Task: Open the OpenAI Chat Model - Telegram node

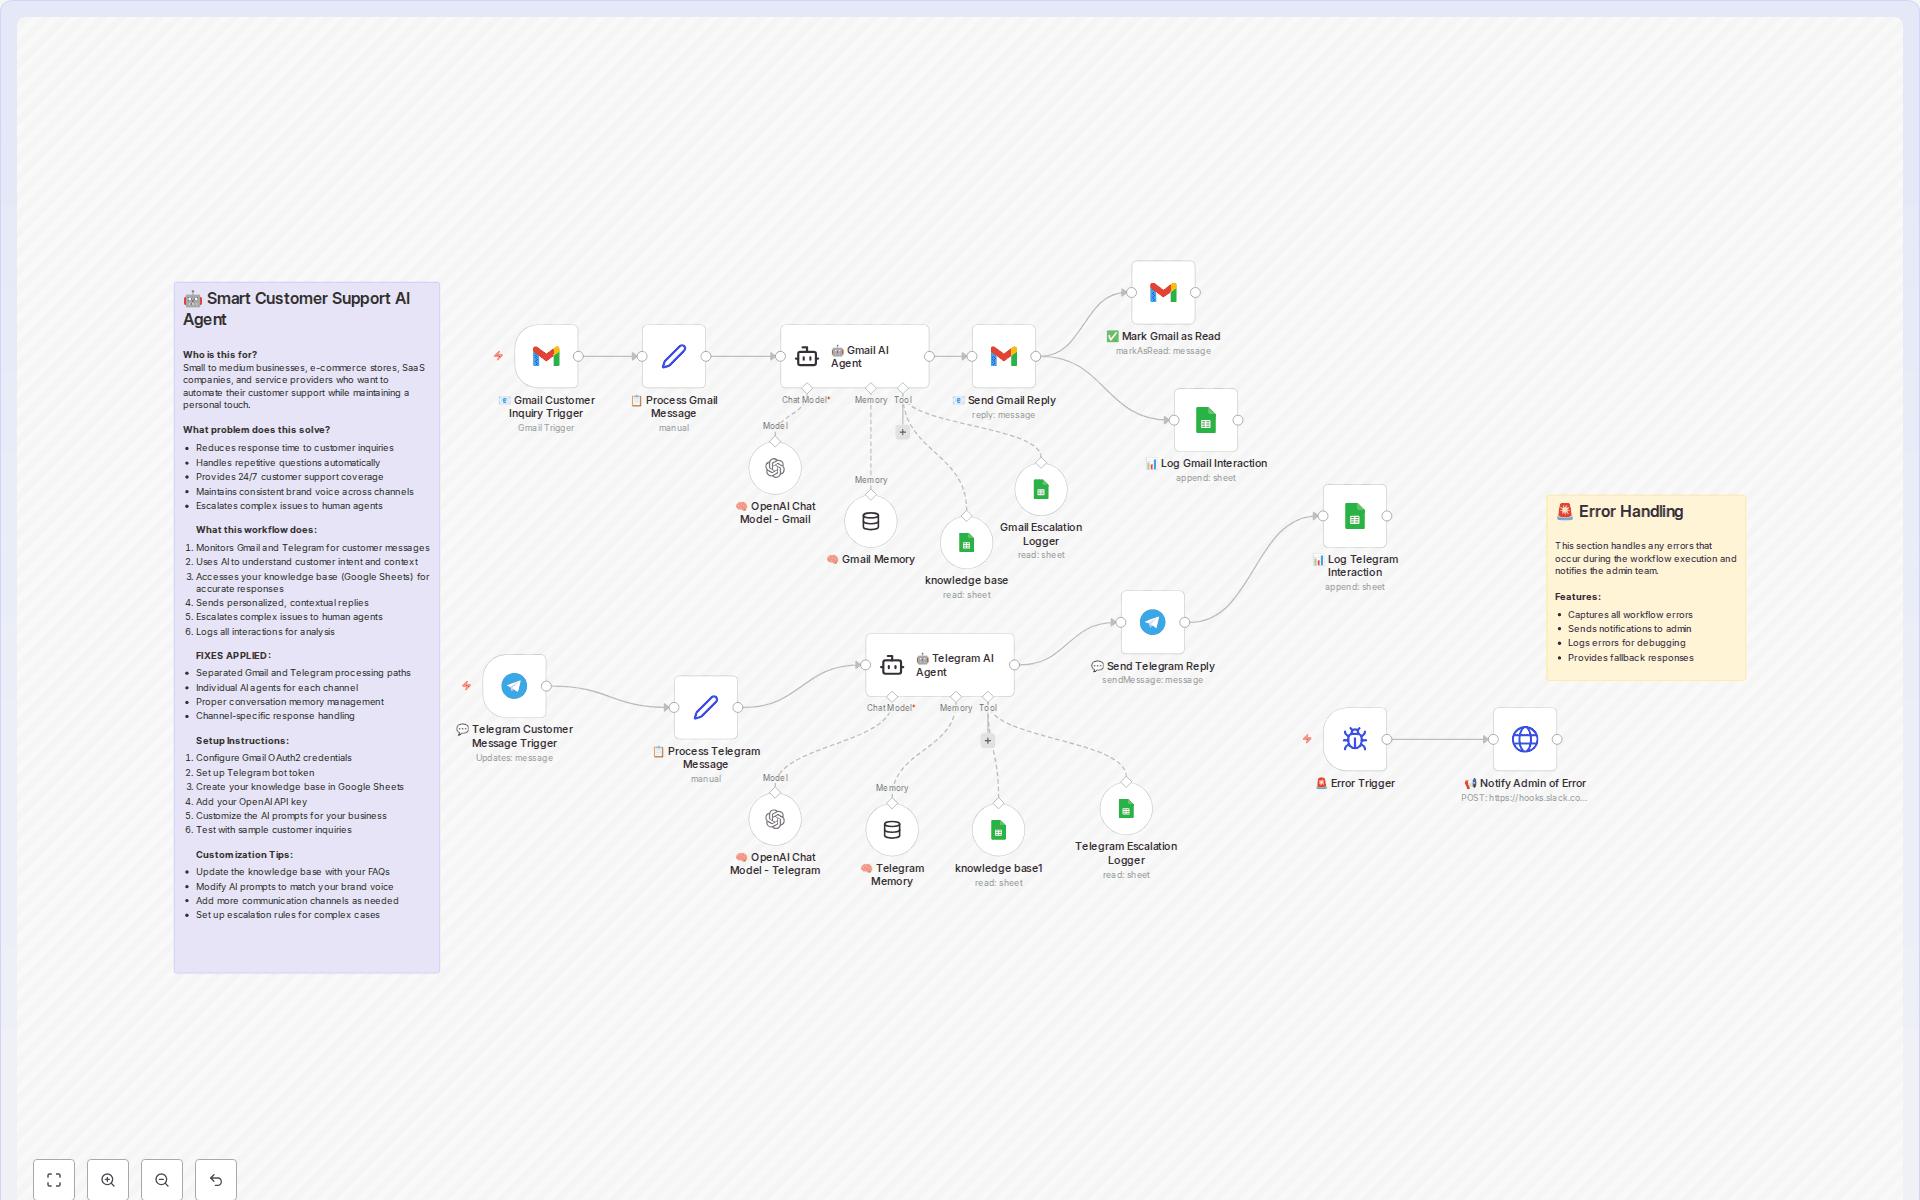Action: (775, 820)
